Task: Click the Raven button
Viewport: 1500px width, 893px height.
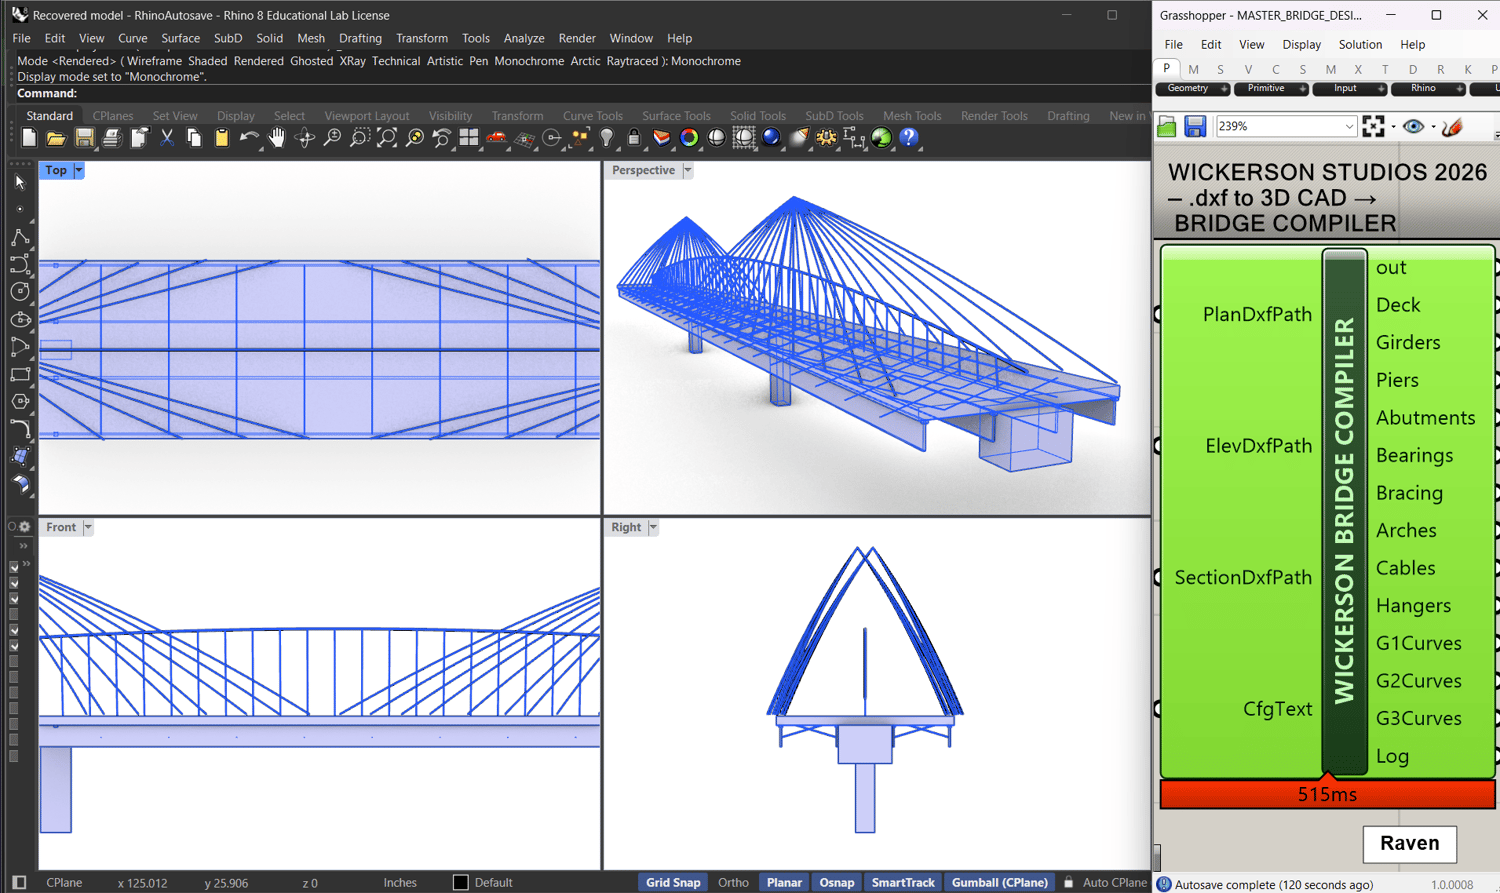Action: pos(1409,843)
